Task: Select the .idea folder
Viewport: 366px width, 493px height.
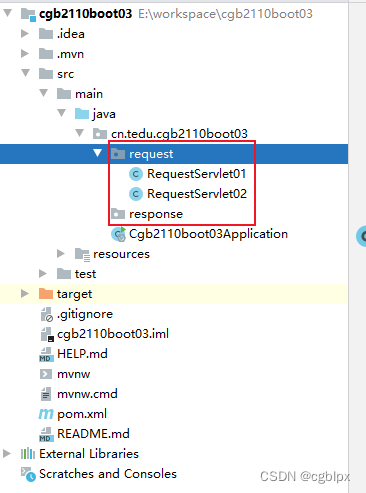Action: point(70,34)
